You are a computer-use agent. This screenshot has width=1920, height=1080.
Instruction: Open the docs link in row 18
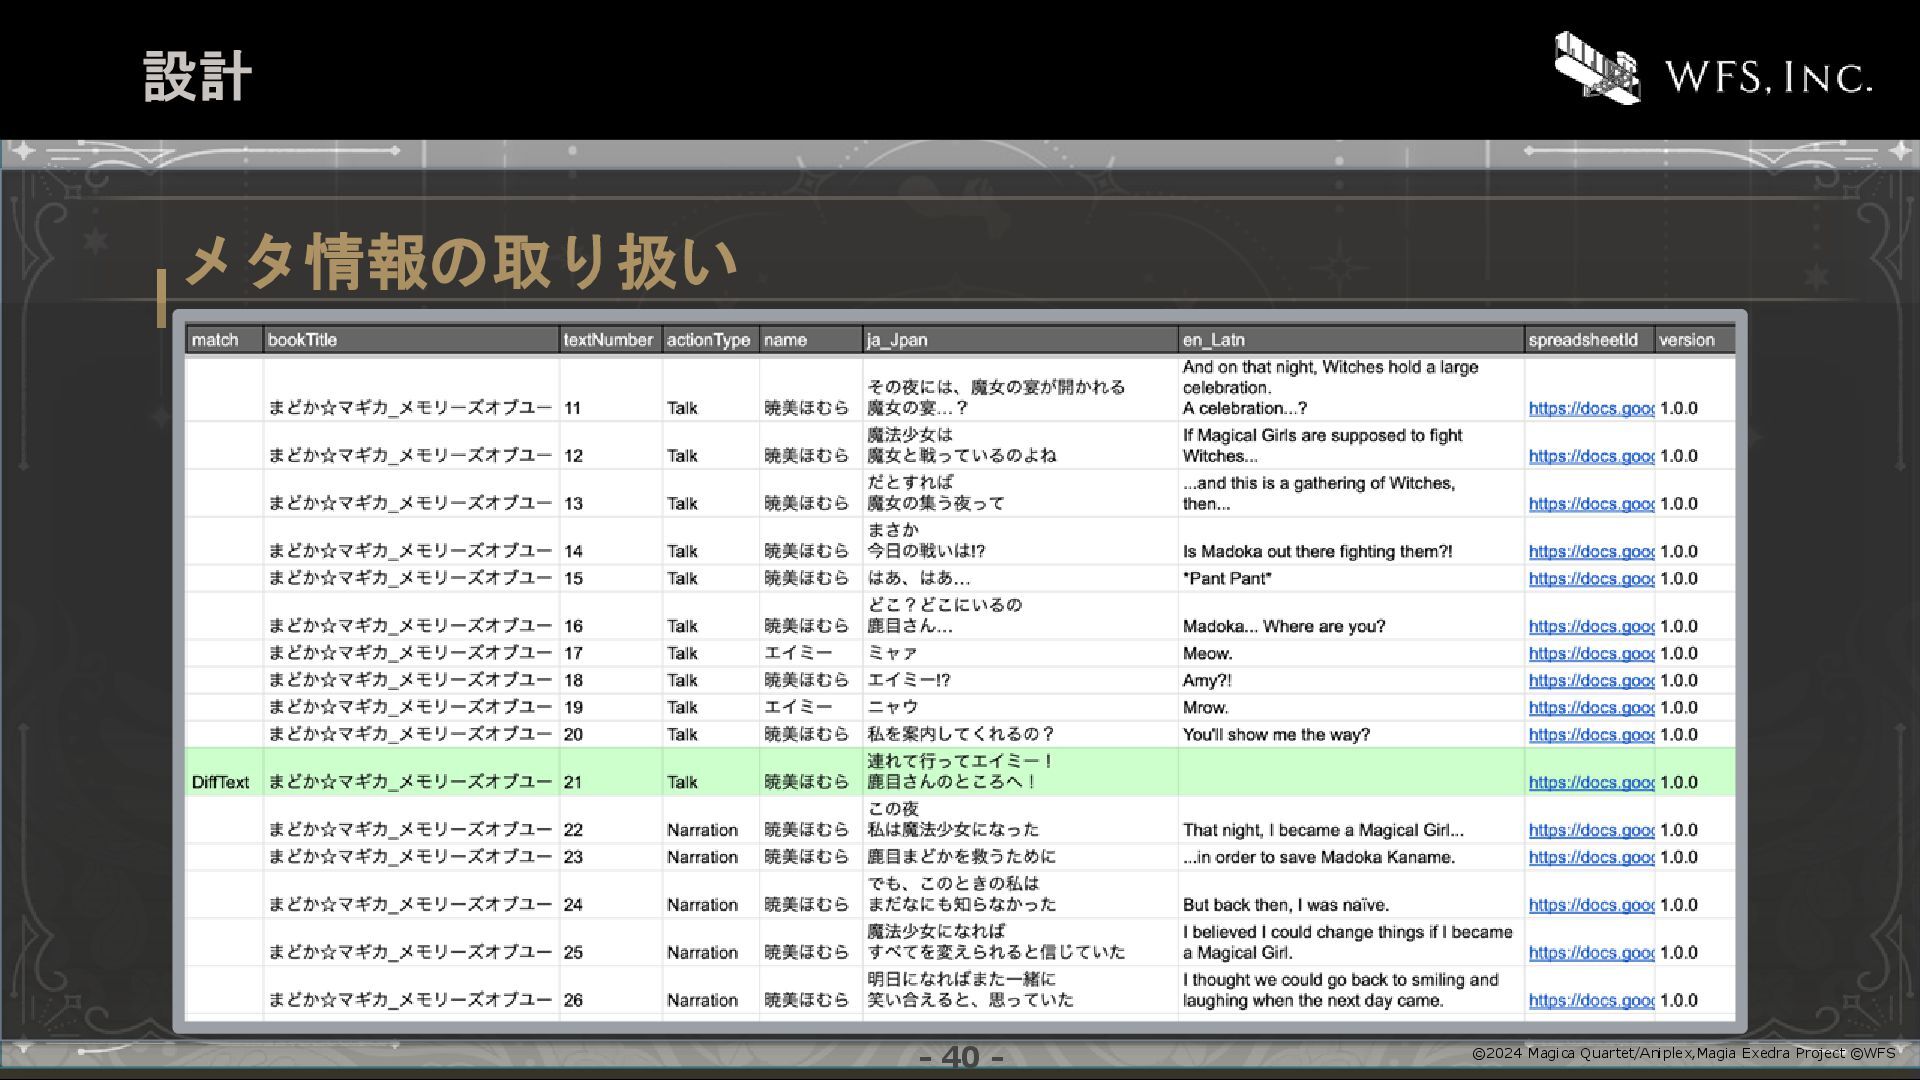point(1591,681)
